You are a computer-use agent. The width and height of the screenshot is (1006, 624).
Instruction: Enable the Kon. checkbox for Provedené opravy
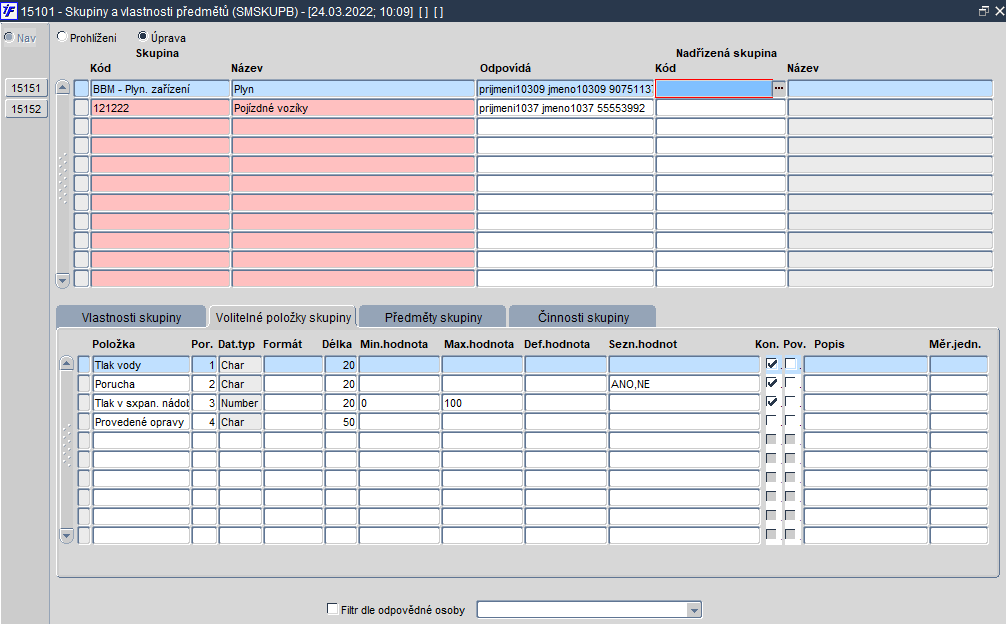(772, 421)
